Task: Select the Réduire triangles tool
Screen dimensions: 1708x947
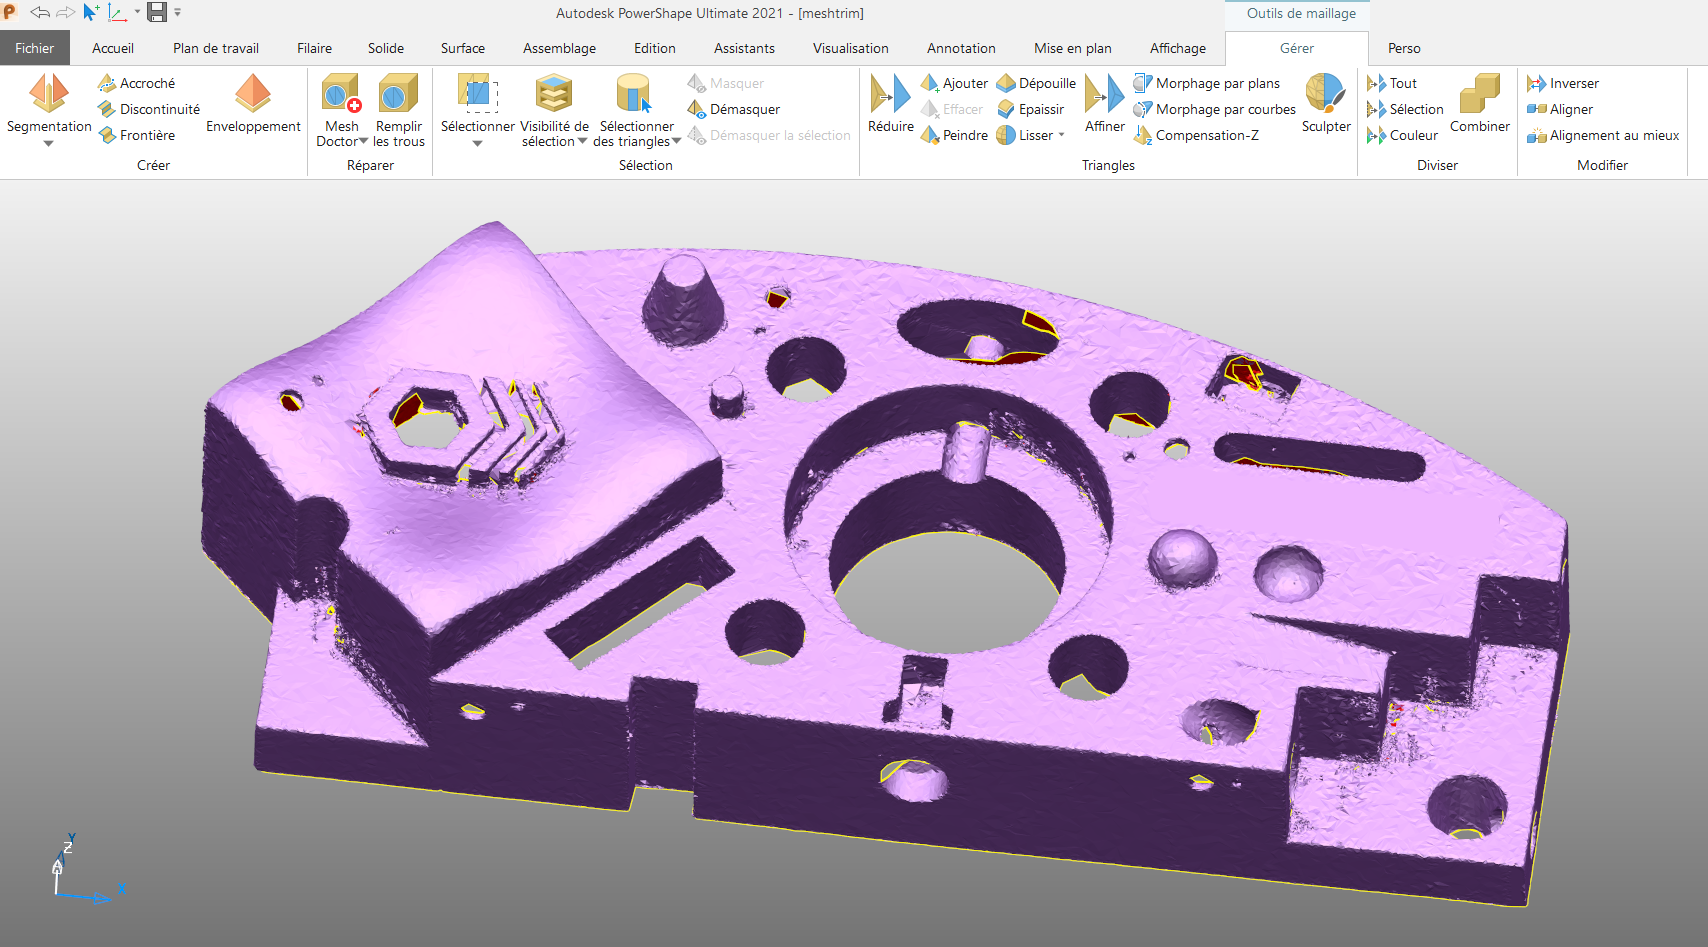Action: [x=890, y=94]
